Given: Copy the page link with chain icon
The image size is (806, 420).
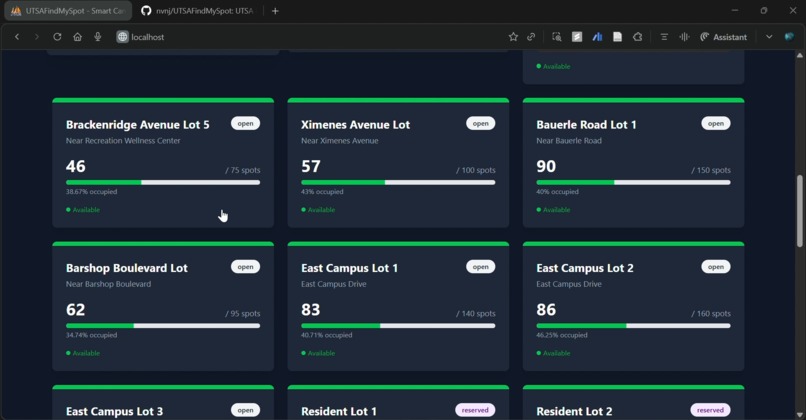Looking at the screenshot, I should click(x=531, y=37).
